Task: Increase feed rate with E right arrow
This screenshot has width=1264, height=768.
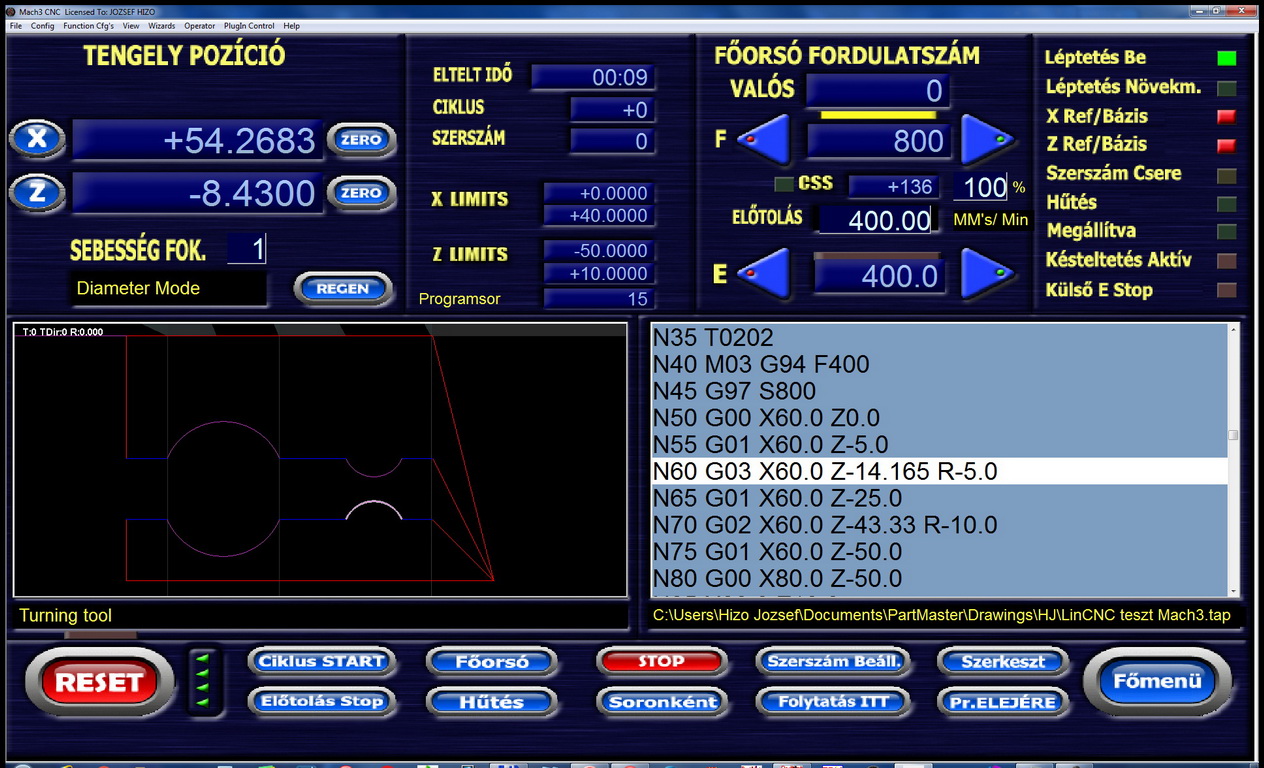Action: tap(987, 274)
